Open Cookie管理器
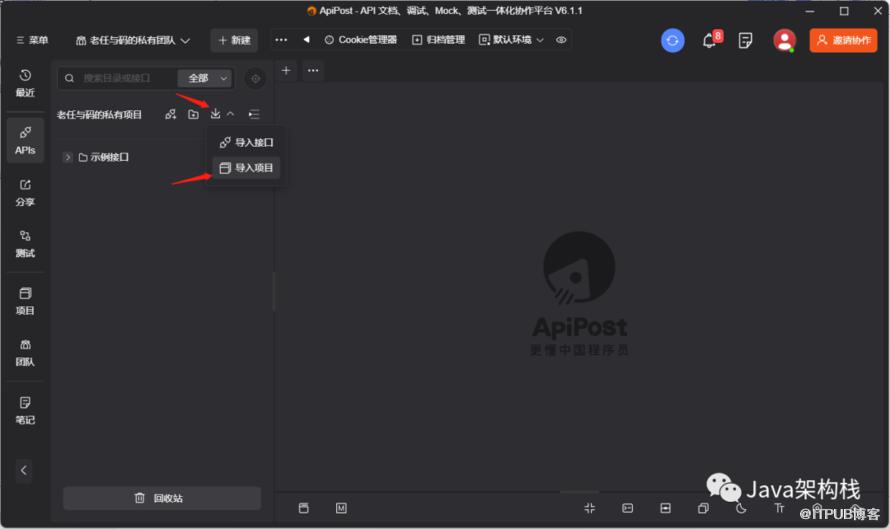Viewport: 890px width, 529px height. 361,40
